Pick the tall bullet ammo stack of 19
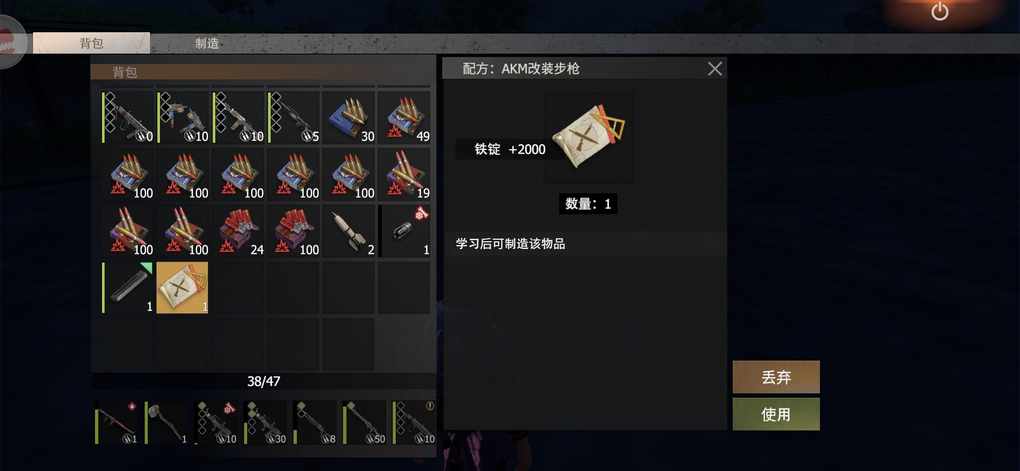Viewport: 1020px width, 471px height. (404, 174)
